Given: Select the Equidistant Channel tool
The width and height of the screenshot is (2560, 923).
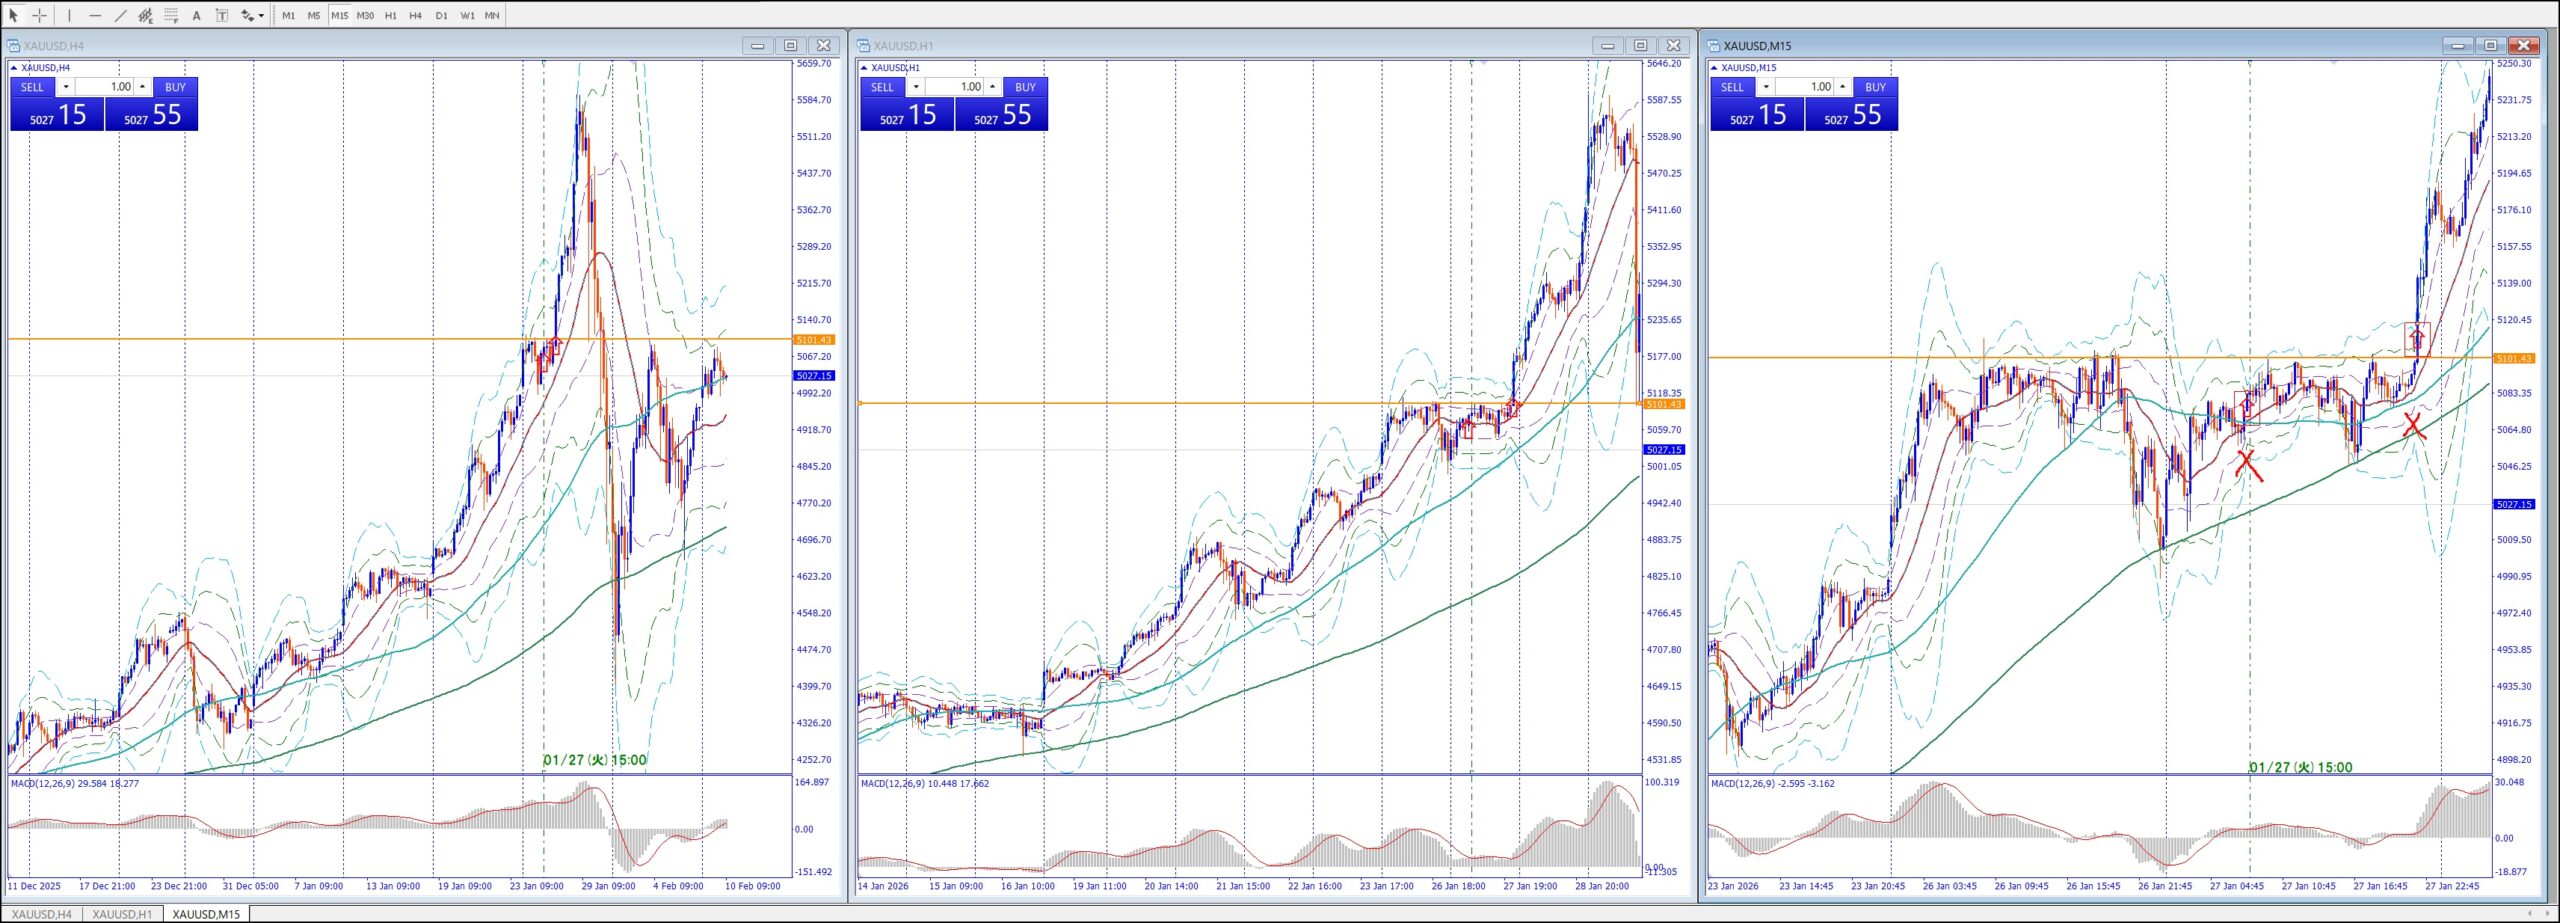Looking at the screenshot, I should (145, 15).
